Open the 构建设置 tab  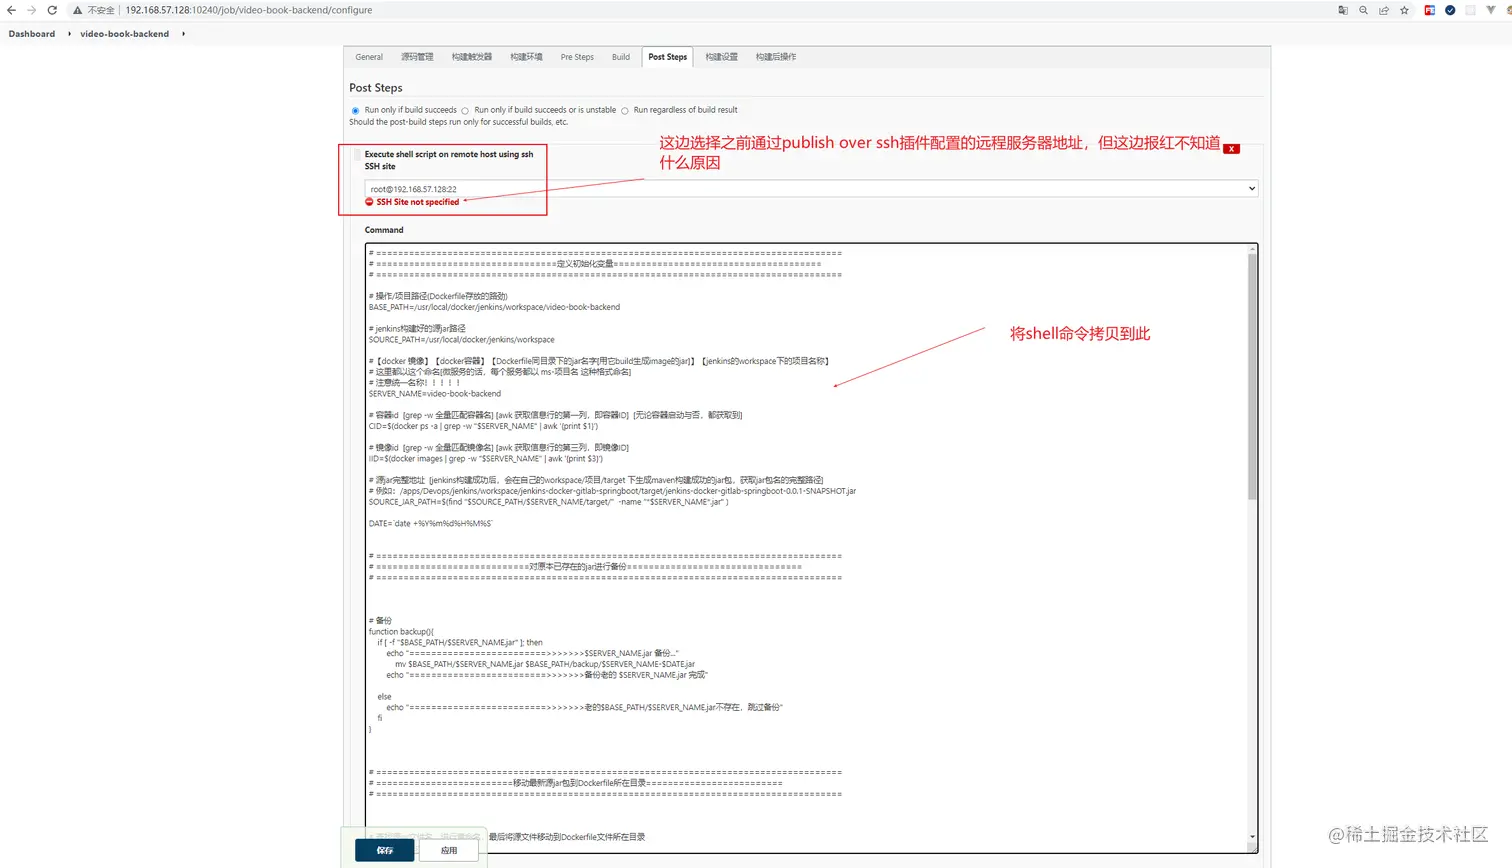coord(721,57)
